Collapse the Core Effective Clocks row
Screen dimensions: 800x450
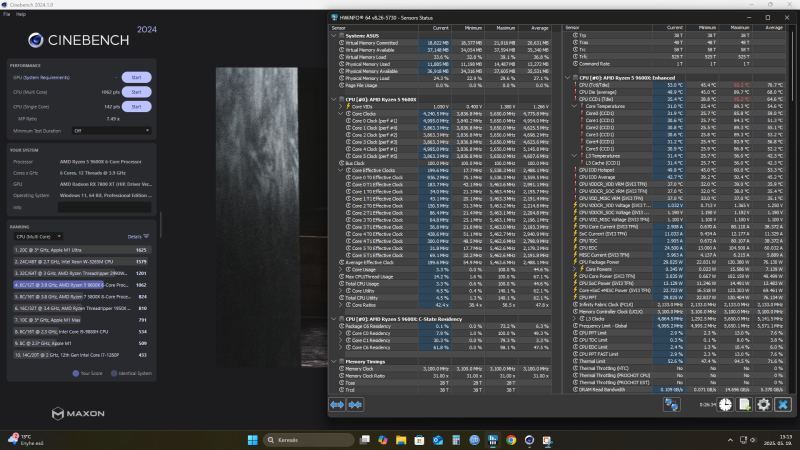340,170
